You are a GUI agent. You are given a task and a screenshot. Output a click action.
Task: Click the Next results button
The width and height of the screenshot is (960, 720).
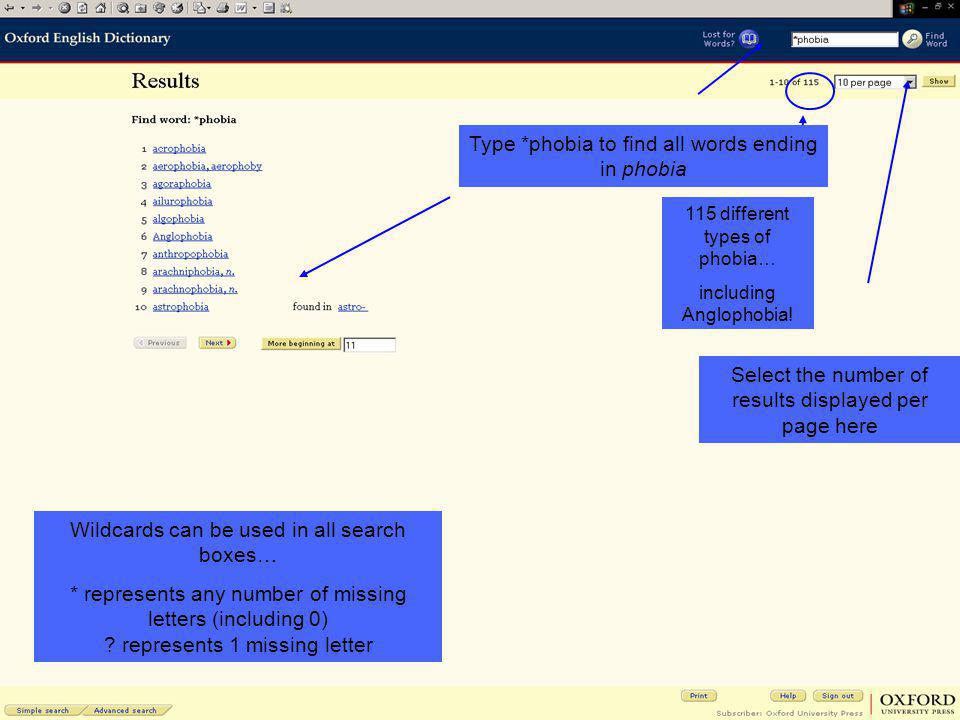pos(217,343)
